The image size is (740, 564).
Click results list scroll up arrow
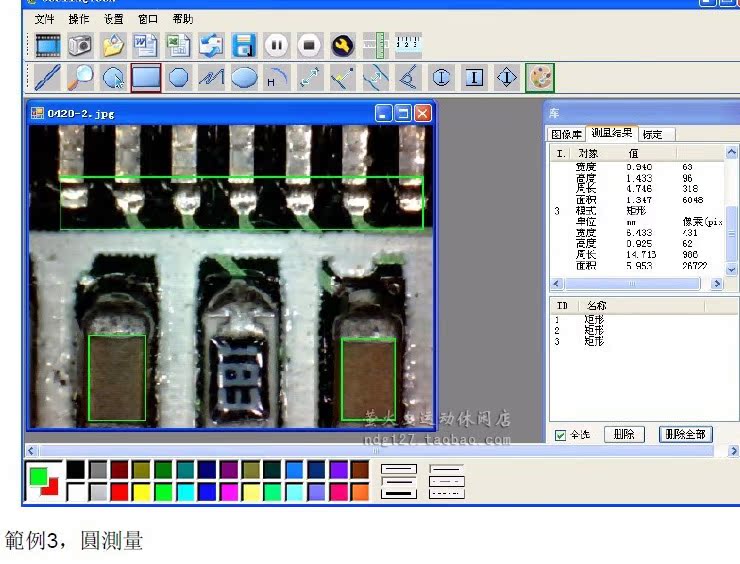click(x=732, y=153)
